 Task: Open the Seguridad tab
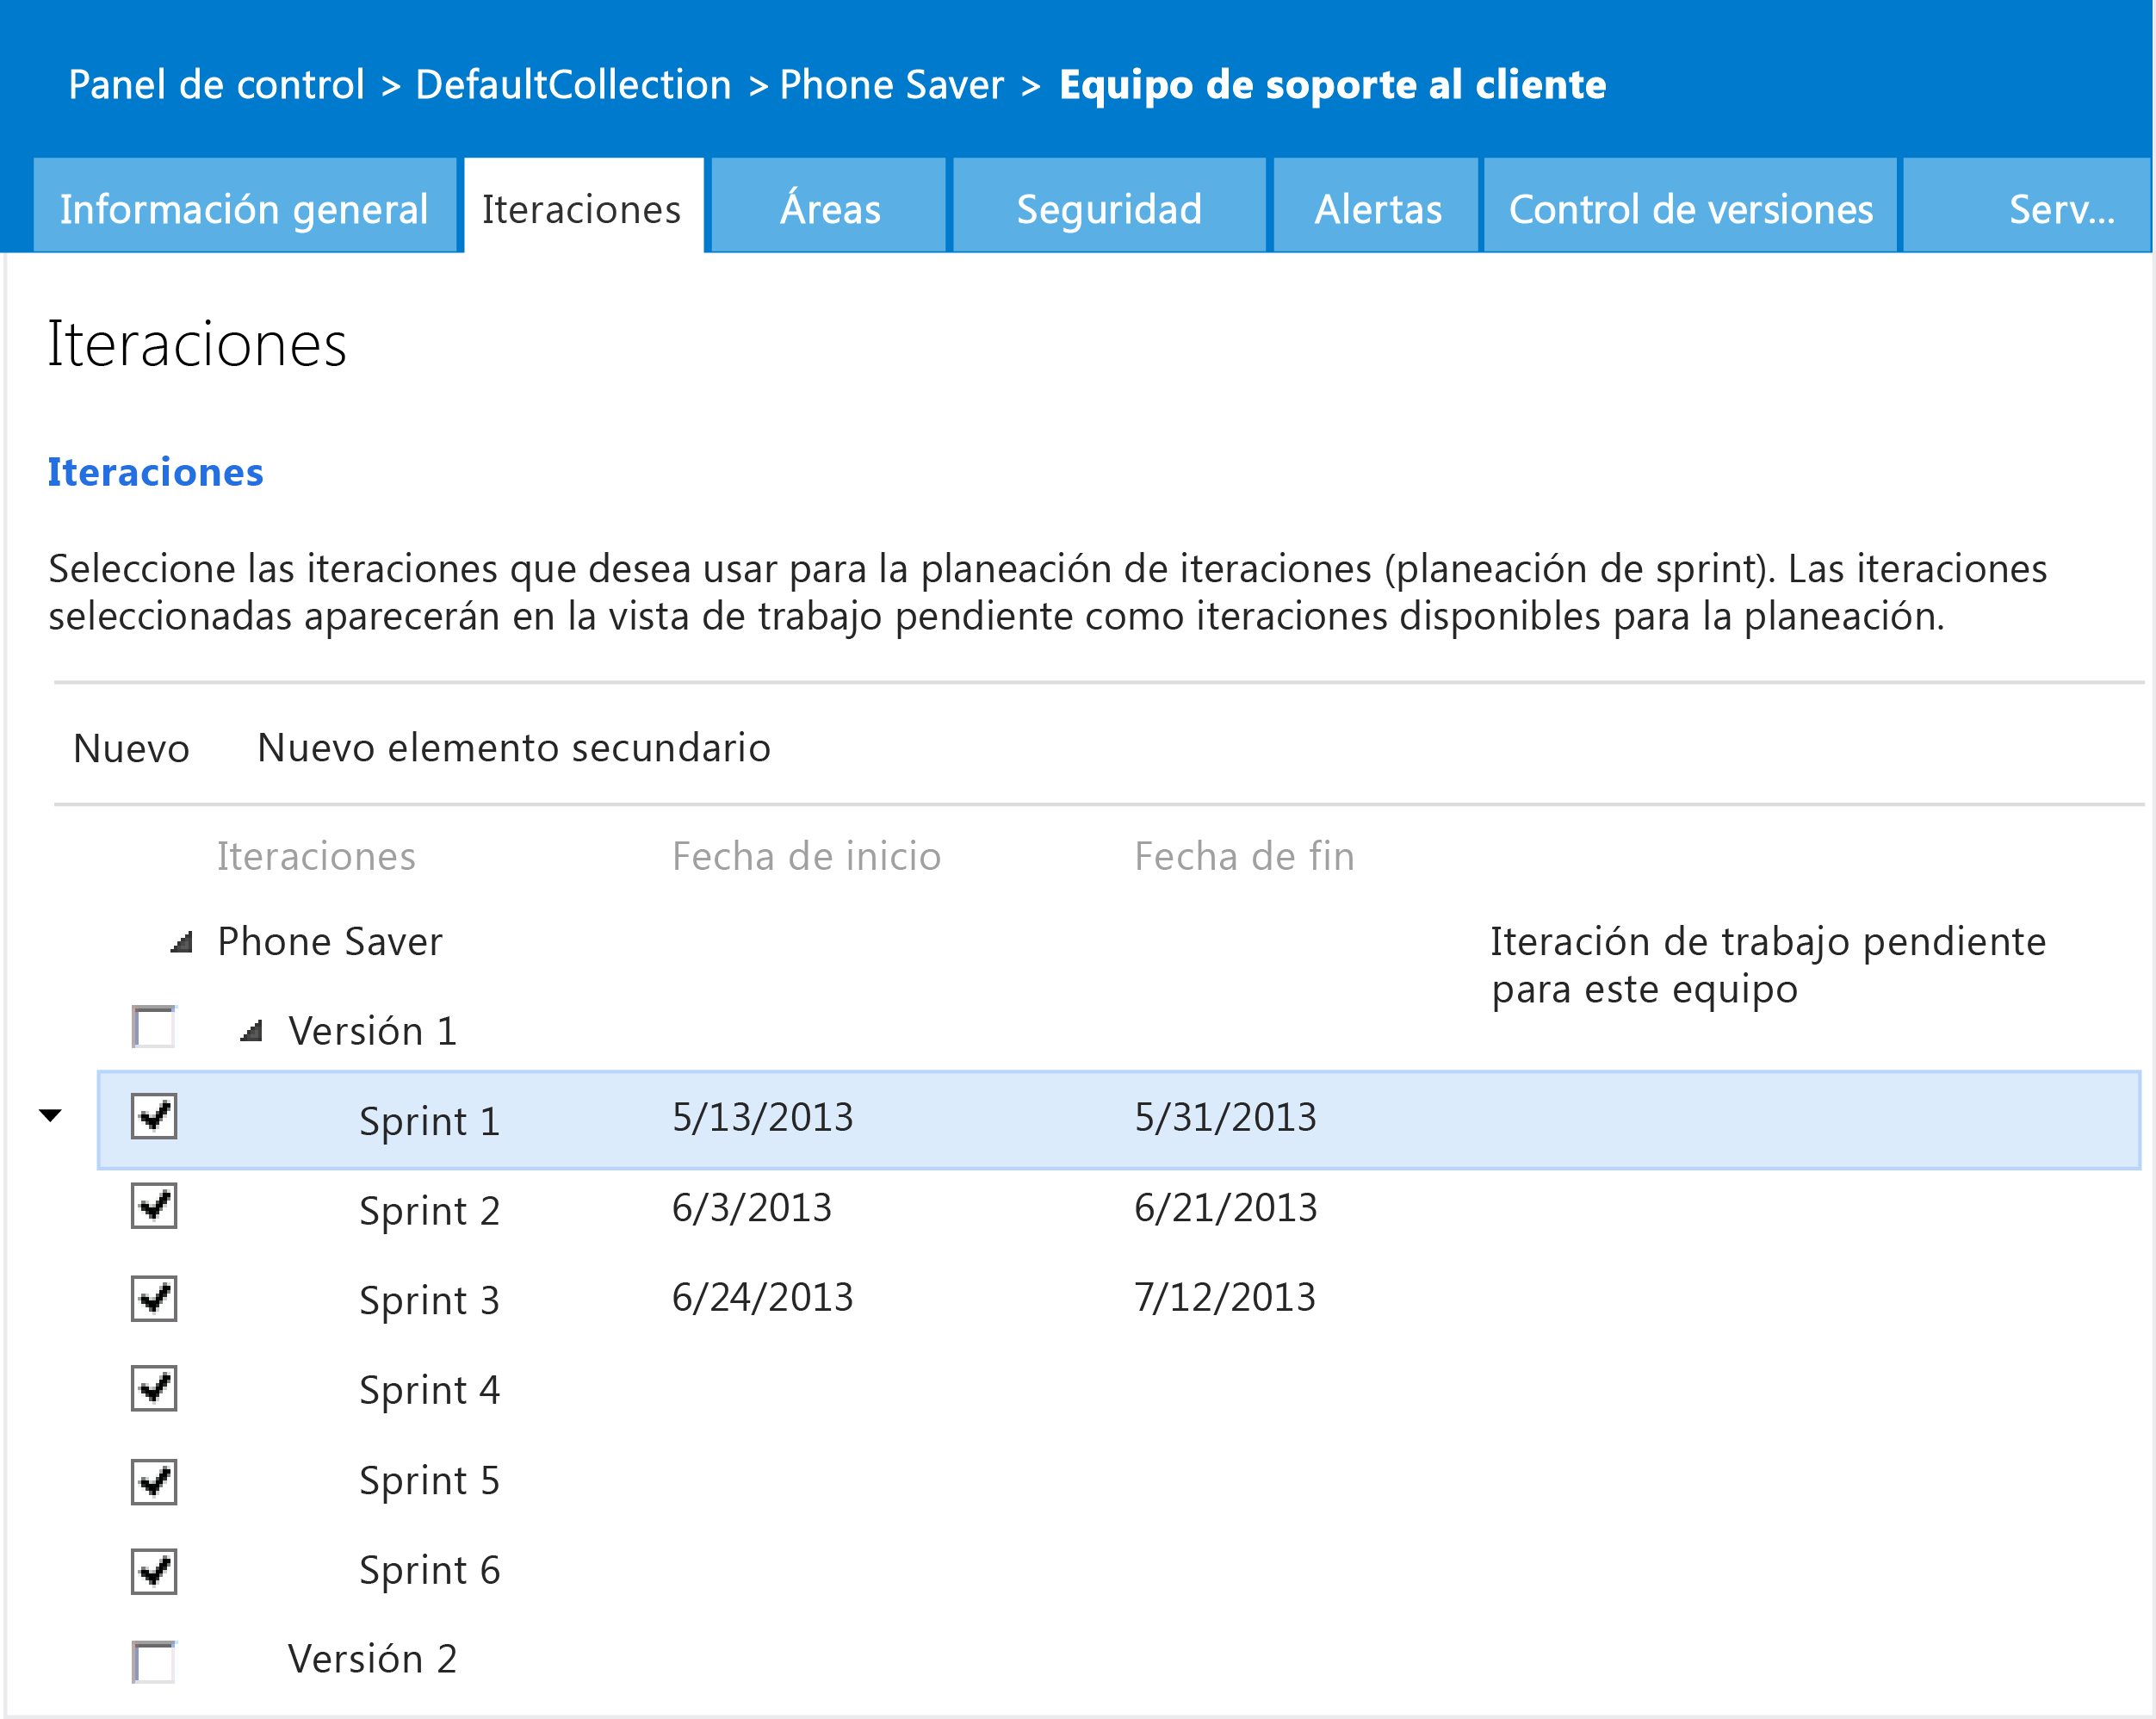[x=1108, y=209]
